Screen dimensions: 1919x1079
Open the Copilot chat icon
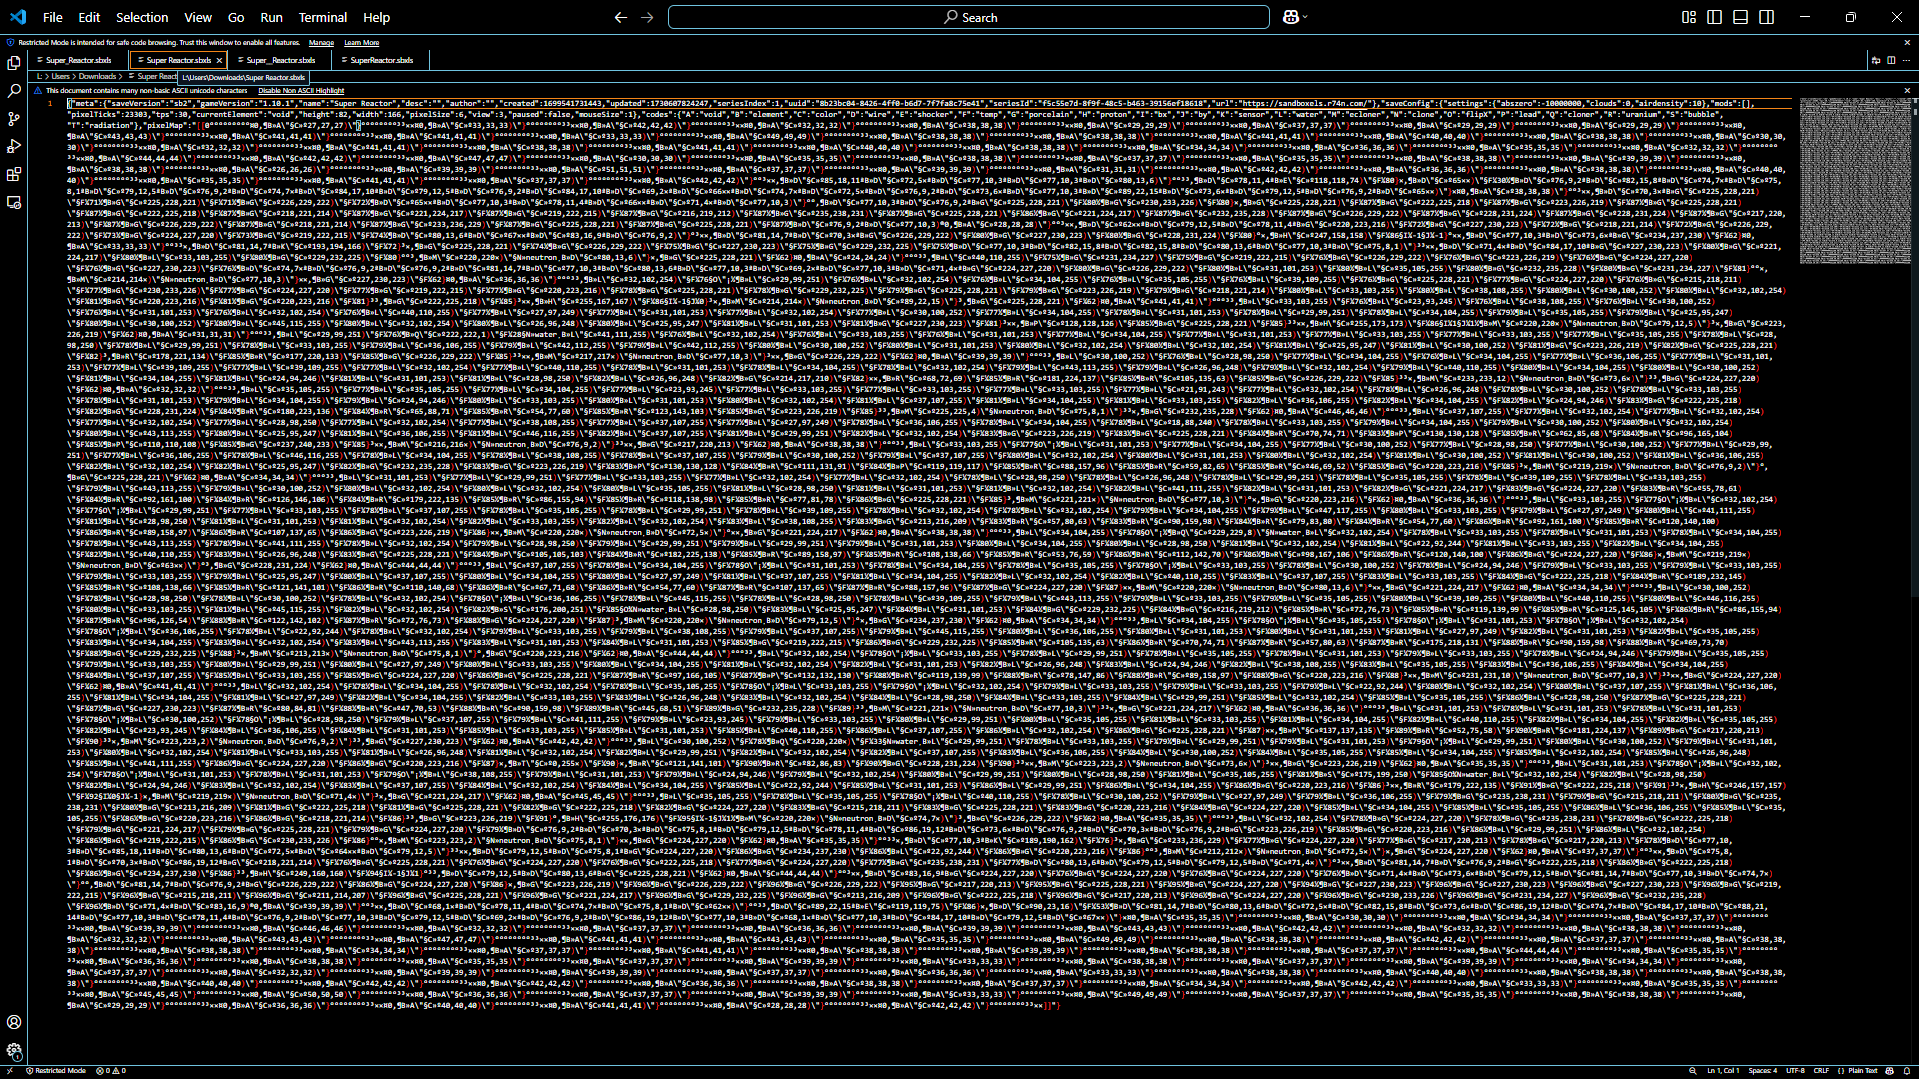point(1290,17)
